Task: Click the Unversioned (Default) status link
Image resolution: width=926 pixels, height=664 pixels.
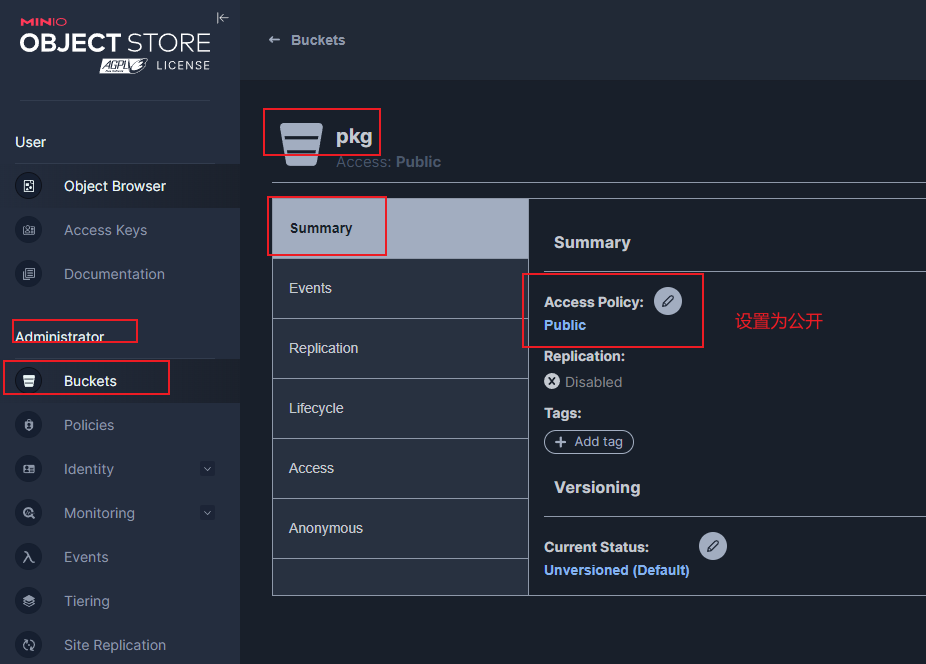Action: pyautogui.click(x=616, y=570)
